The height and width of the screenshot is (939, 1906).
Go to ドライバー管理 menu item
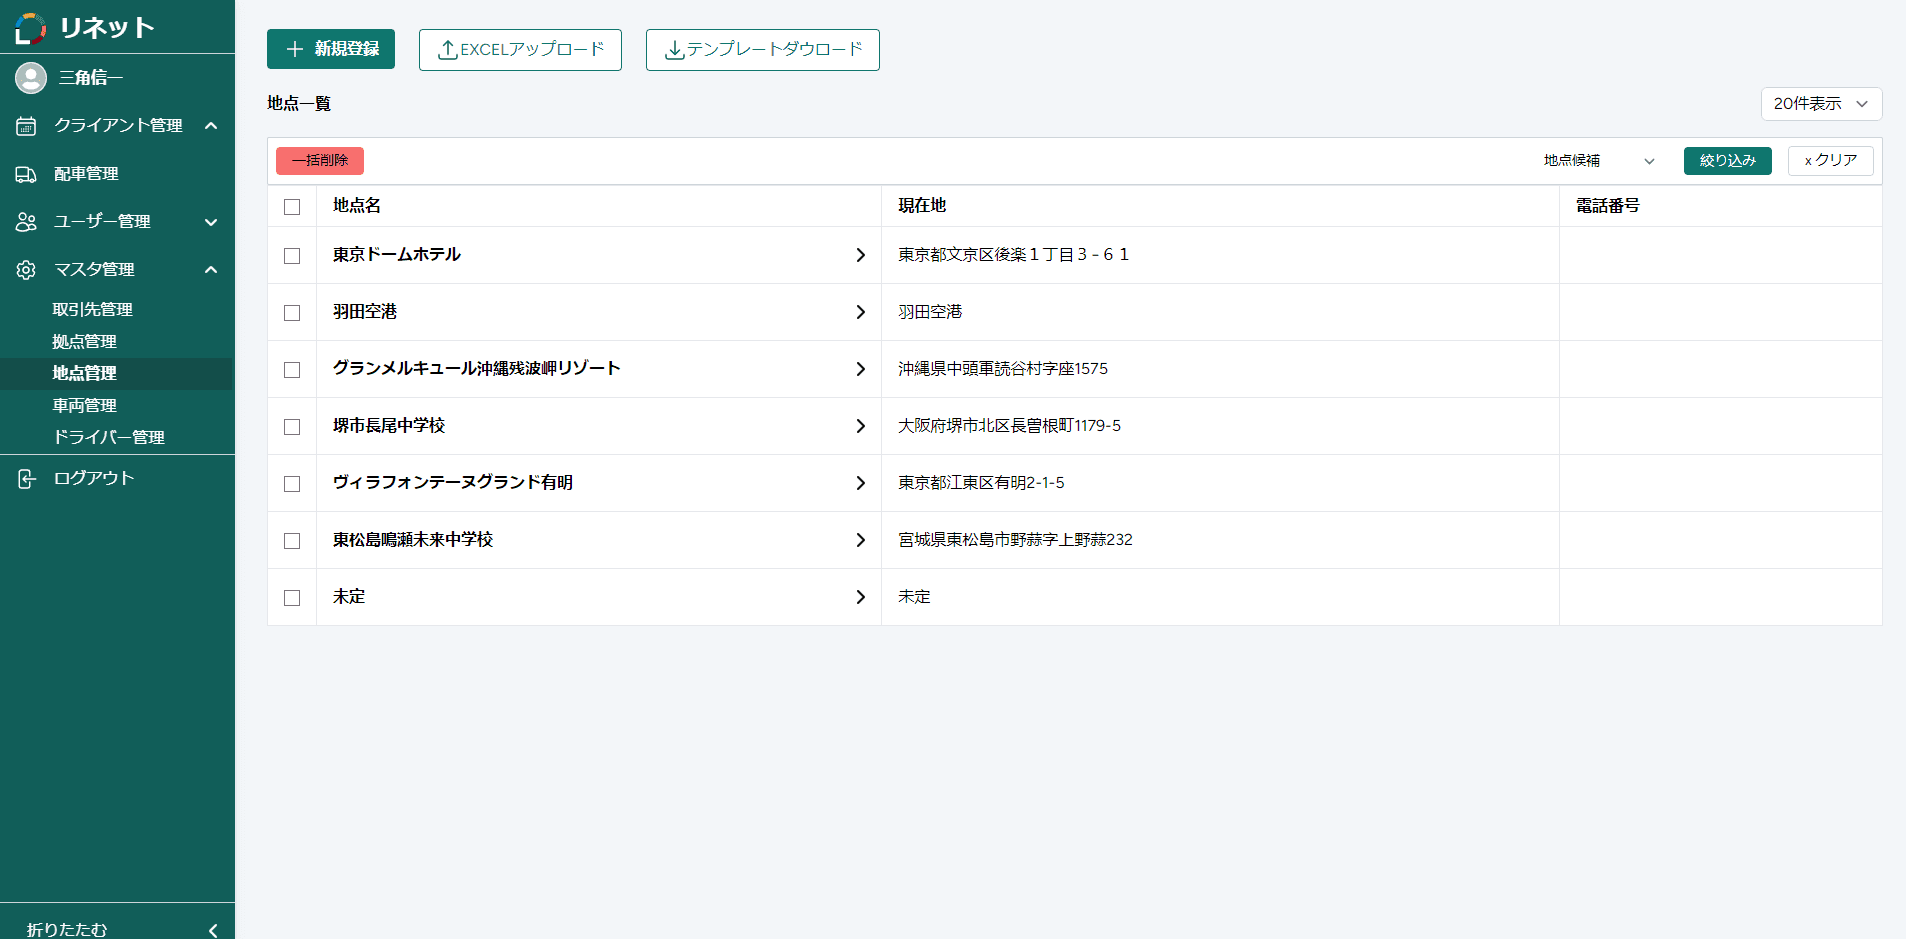108,438
